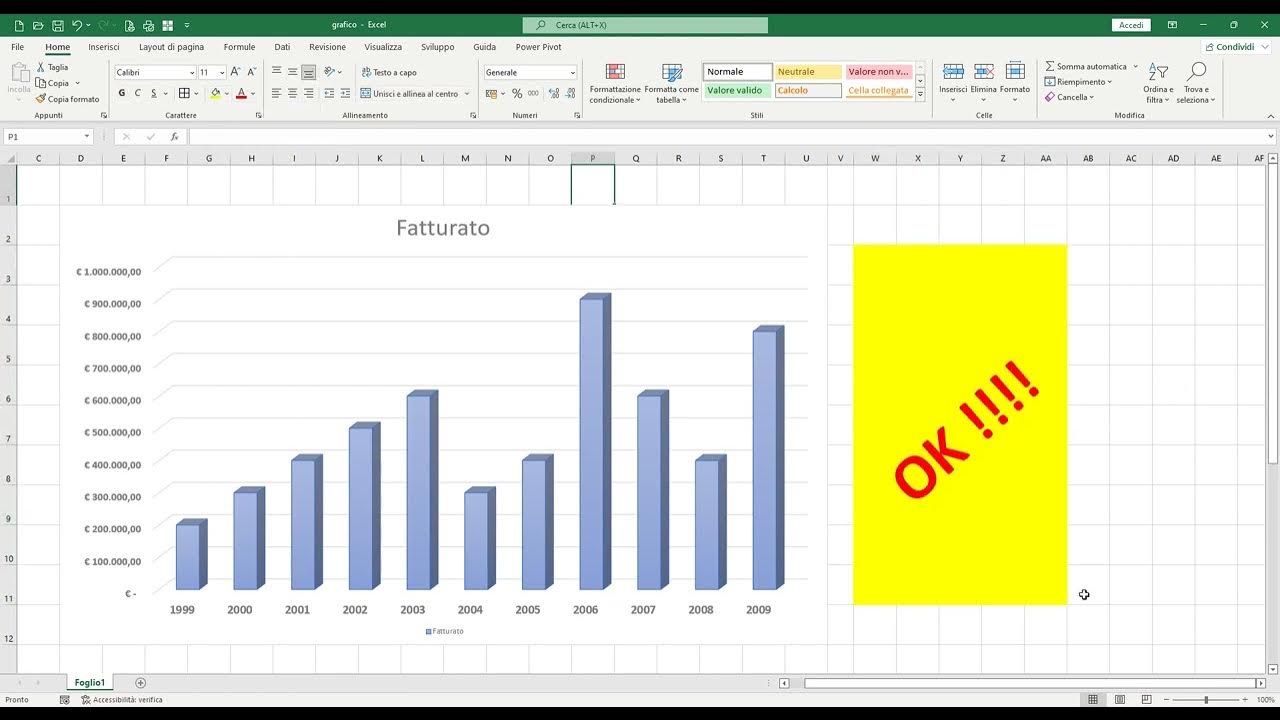The width and height of the screenshot is (1280, 720).
Task: Apply percent style number format
Action: pos(517,93)
